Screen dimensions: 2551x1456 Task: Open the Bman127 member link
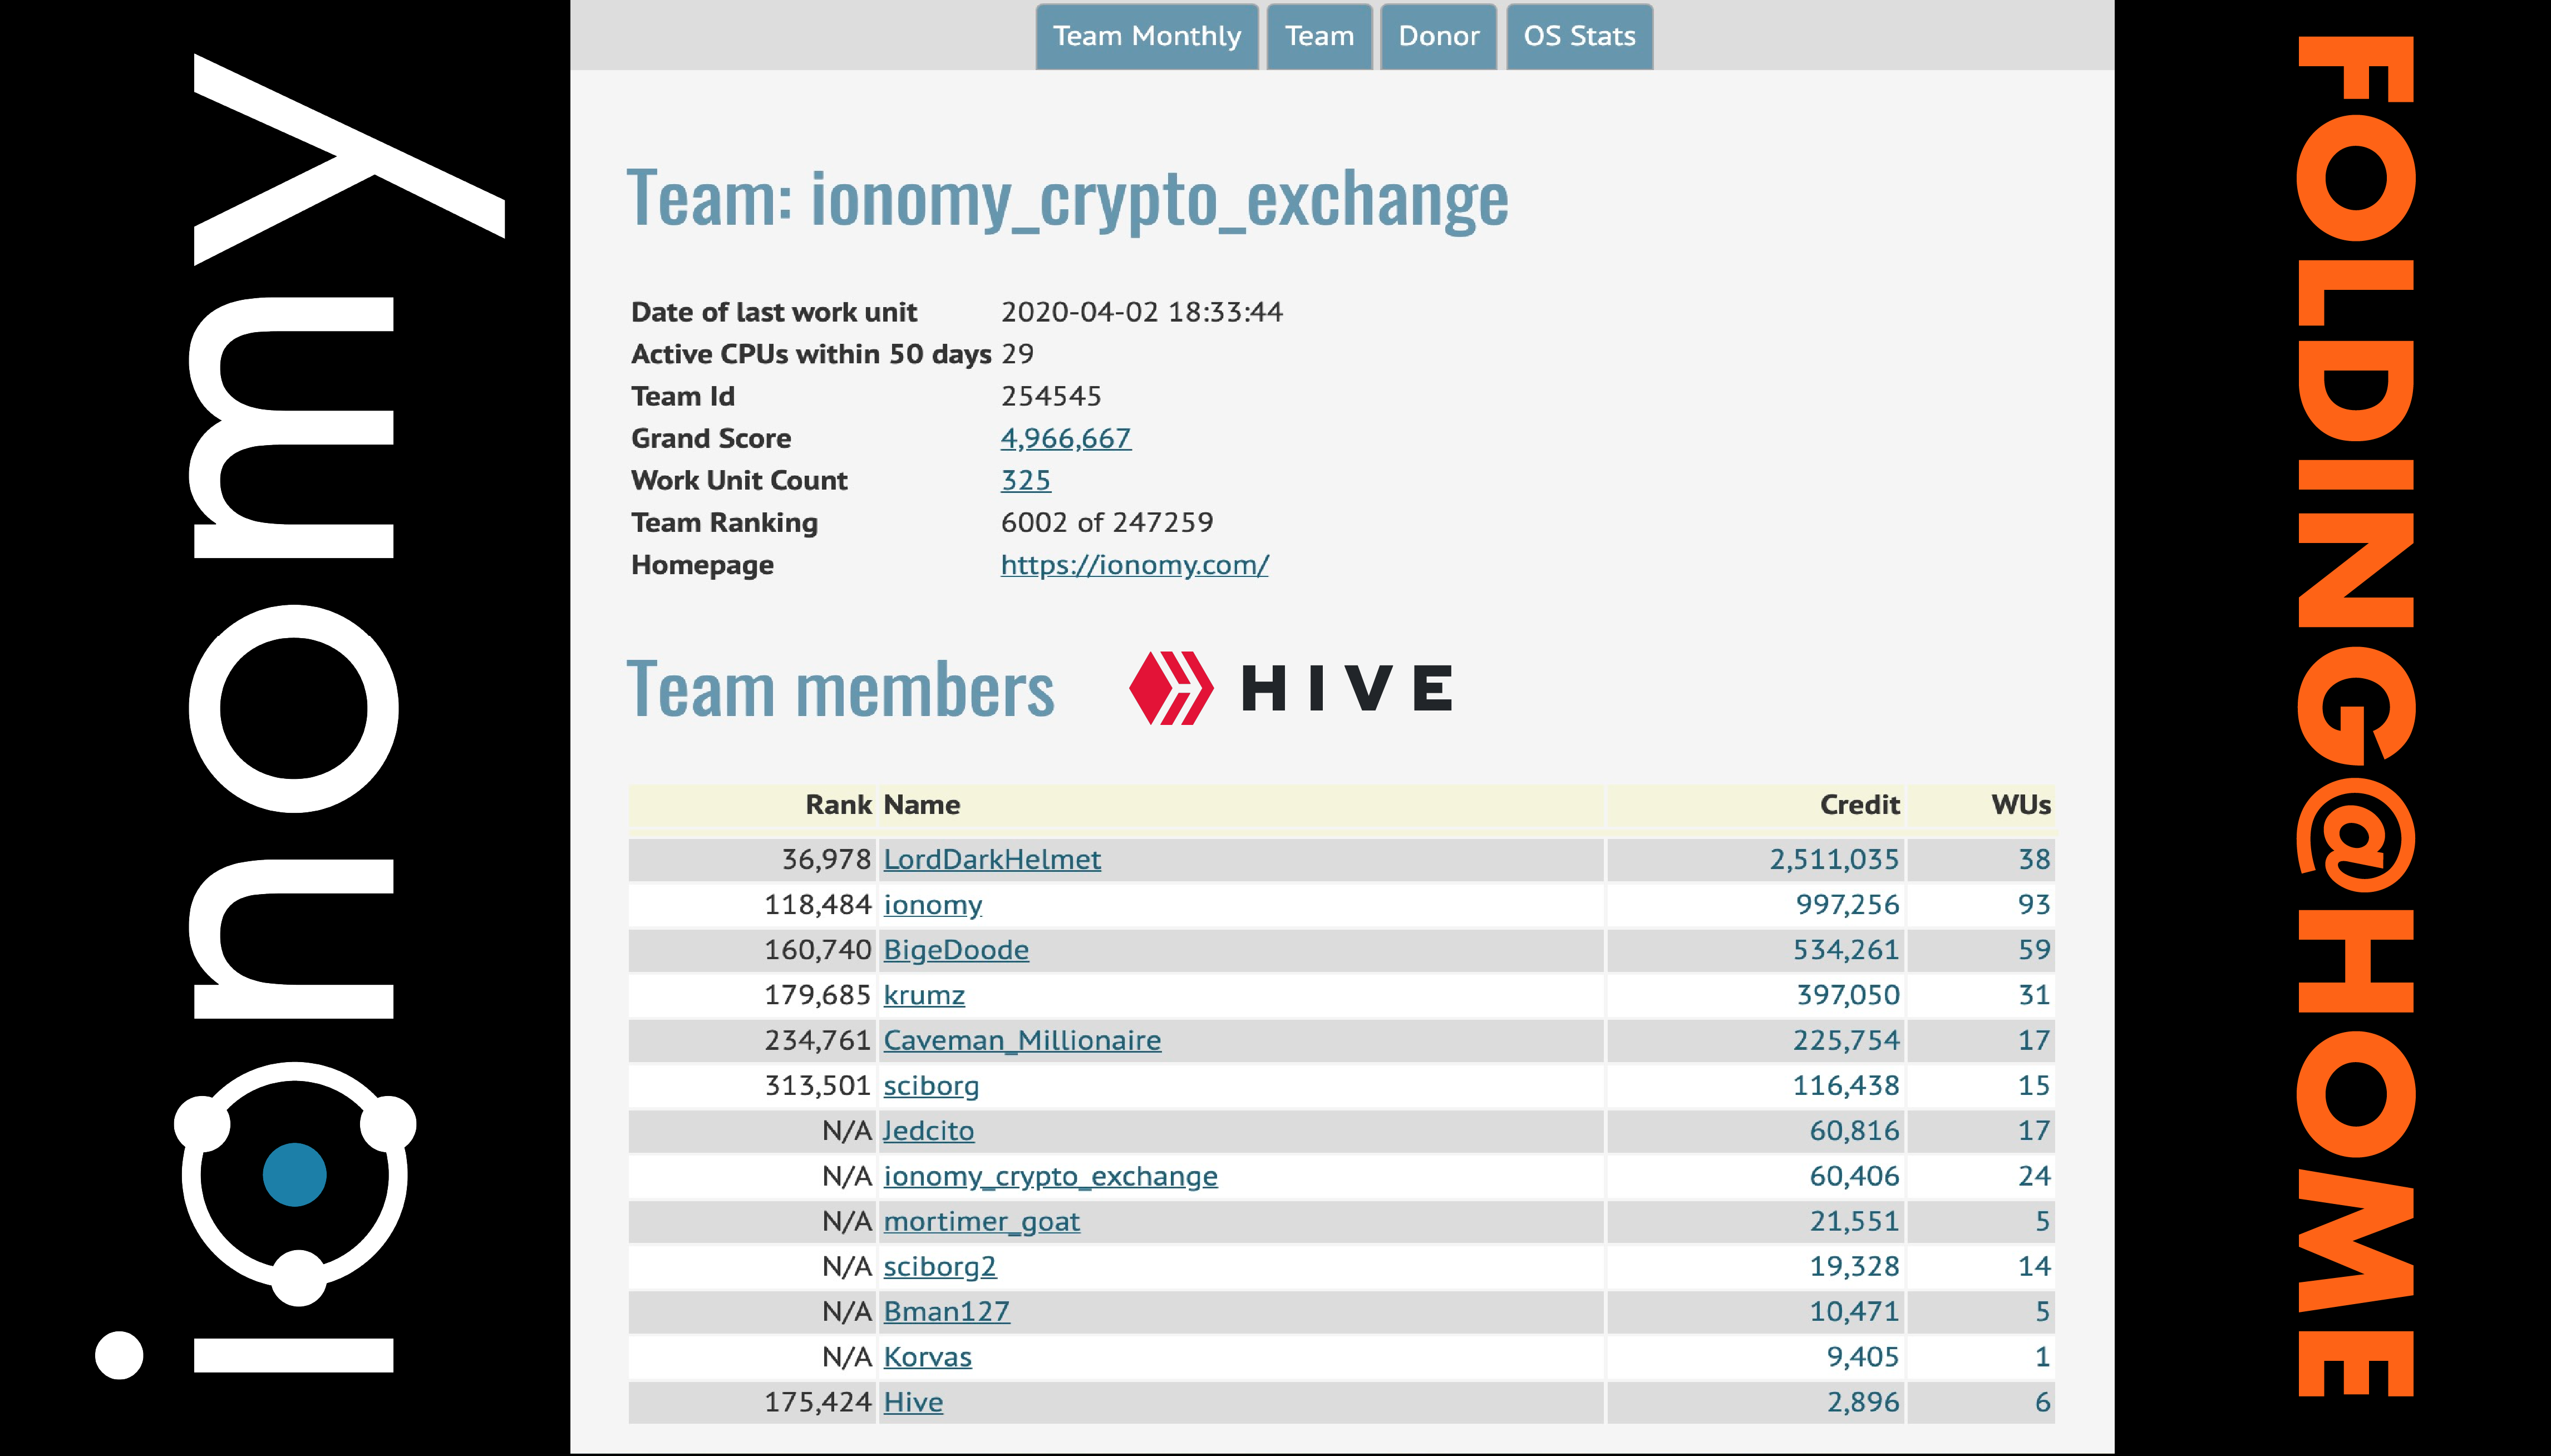pos(947,1311)
